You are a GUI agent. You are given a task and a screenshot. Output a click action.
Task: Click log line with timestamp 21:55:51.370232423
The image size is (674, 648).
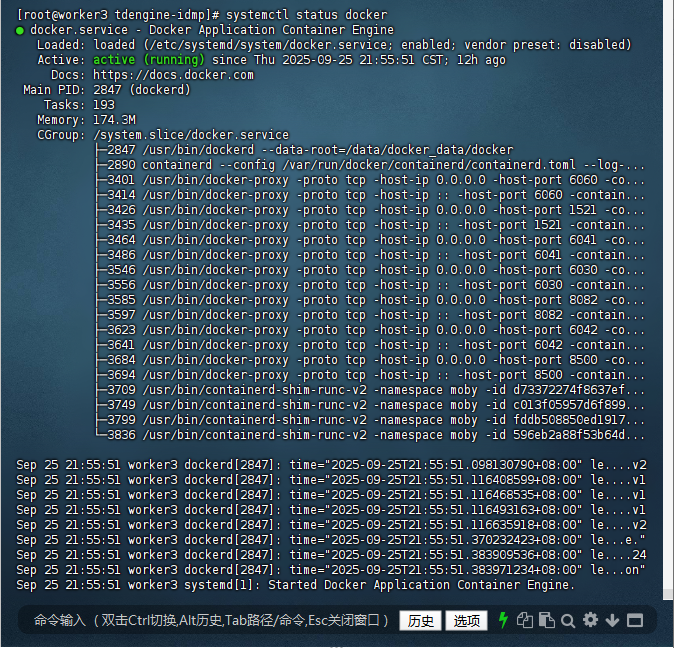click(331, 540)
